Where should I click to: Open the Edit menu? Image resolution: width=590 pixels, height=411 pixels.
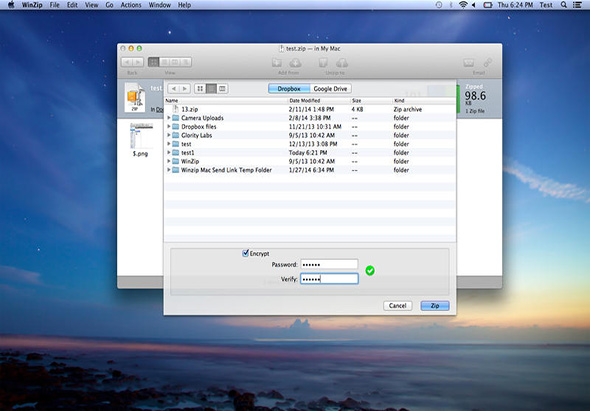click(x=72, y=5)
